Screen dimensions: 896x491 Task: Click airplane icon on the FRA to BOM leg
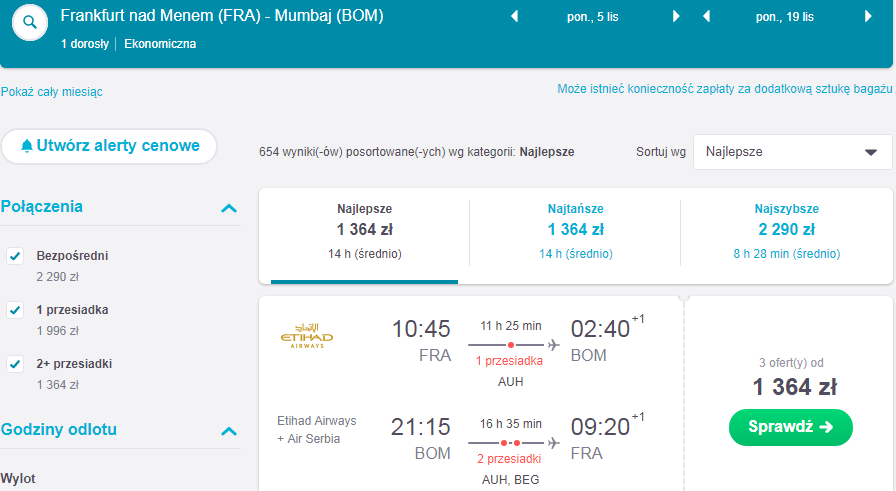click(x=553, y=345)
